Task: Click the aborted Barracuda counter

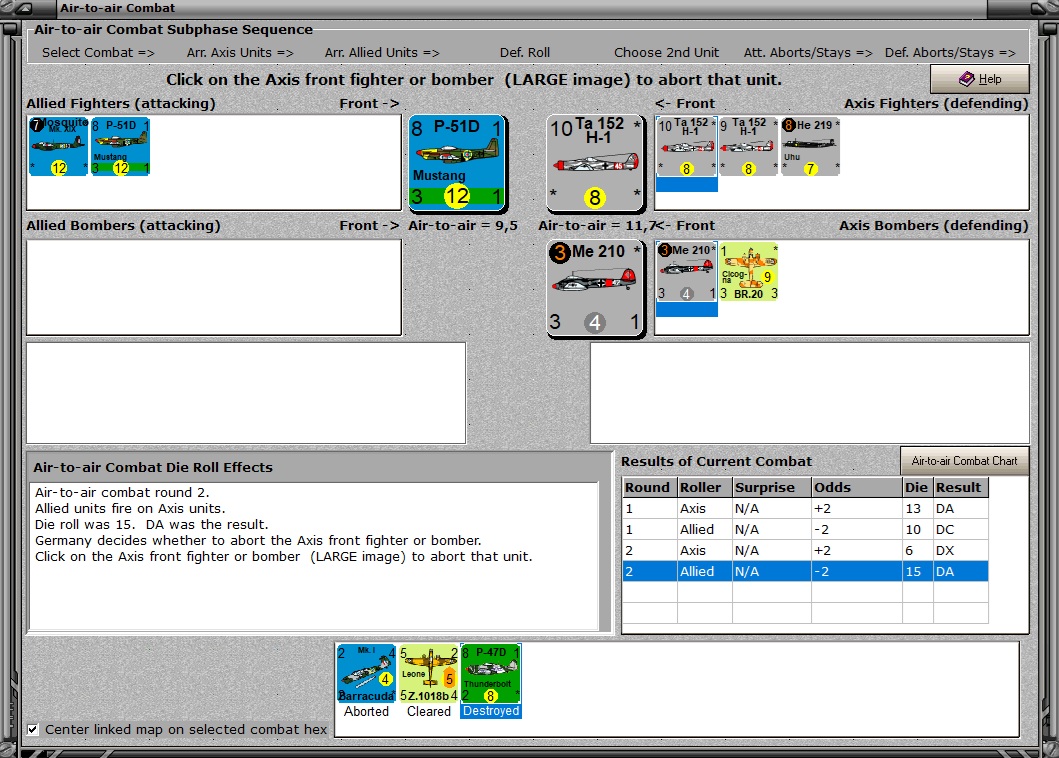Action: coord(366,674)
